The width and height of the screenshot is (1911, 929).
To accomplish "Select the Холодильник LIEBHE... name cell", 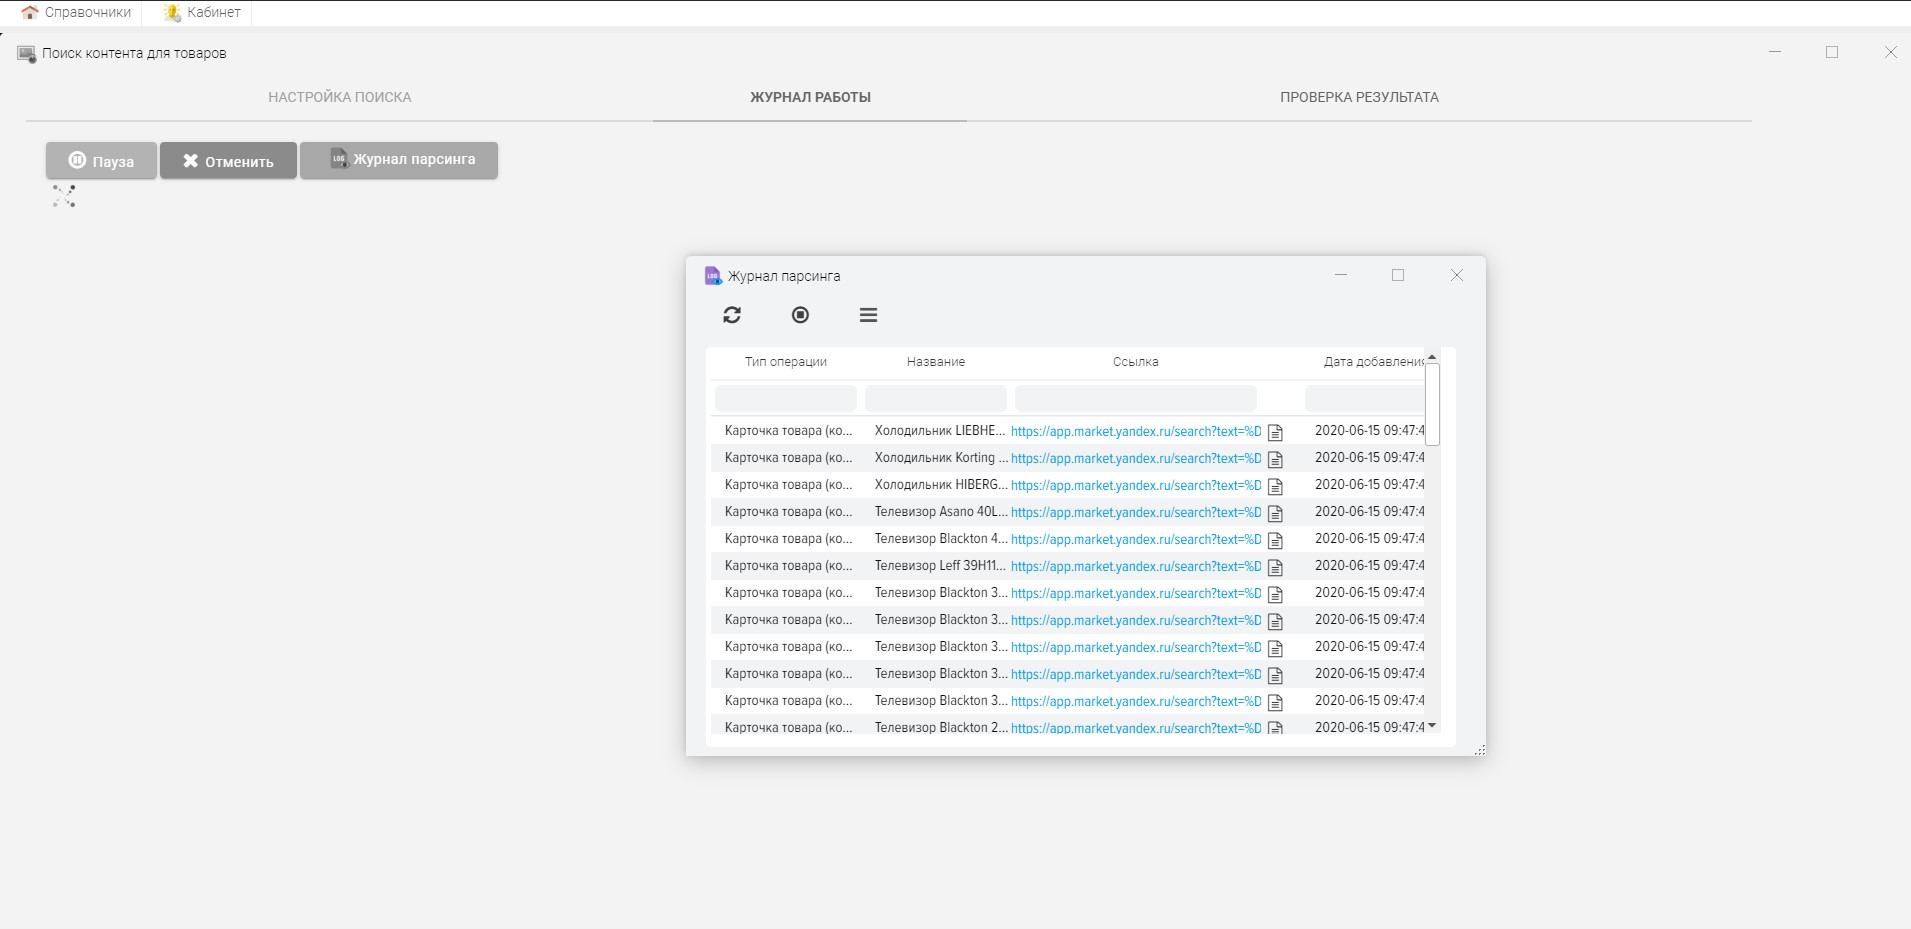I will (940, 431).
